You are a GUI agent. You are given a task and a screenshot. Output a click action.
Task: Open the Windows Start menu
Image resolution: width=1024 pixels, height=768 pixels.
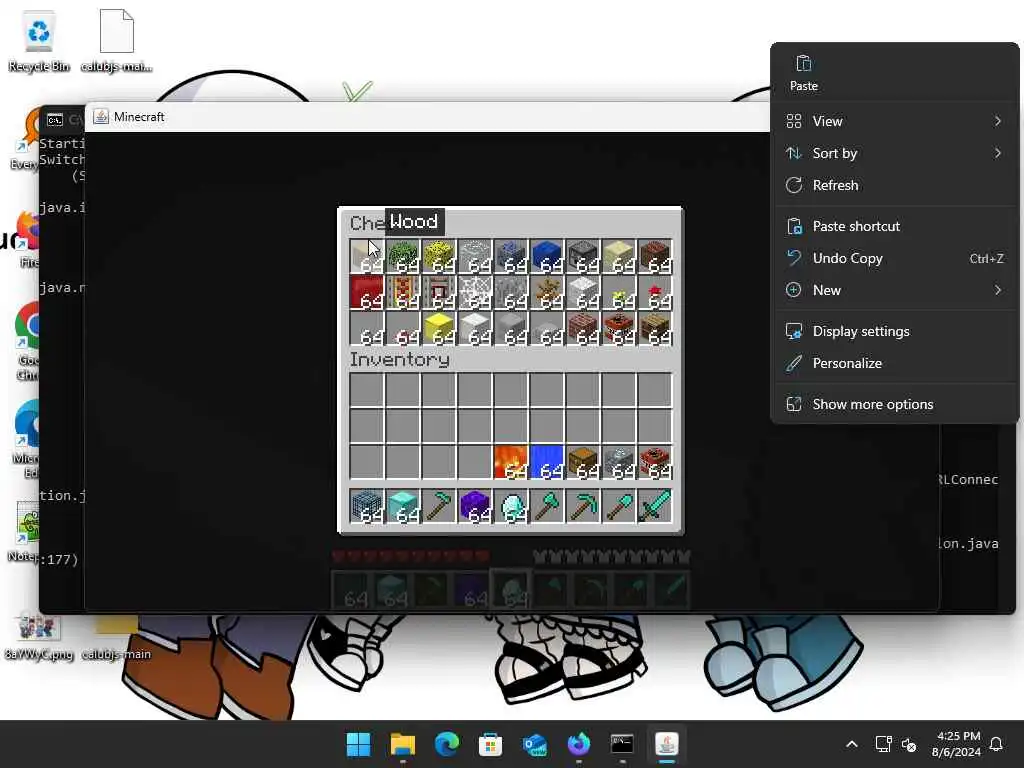(x=358, y=744)
